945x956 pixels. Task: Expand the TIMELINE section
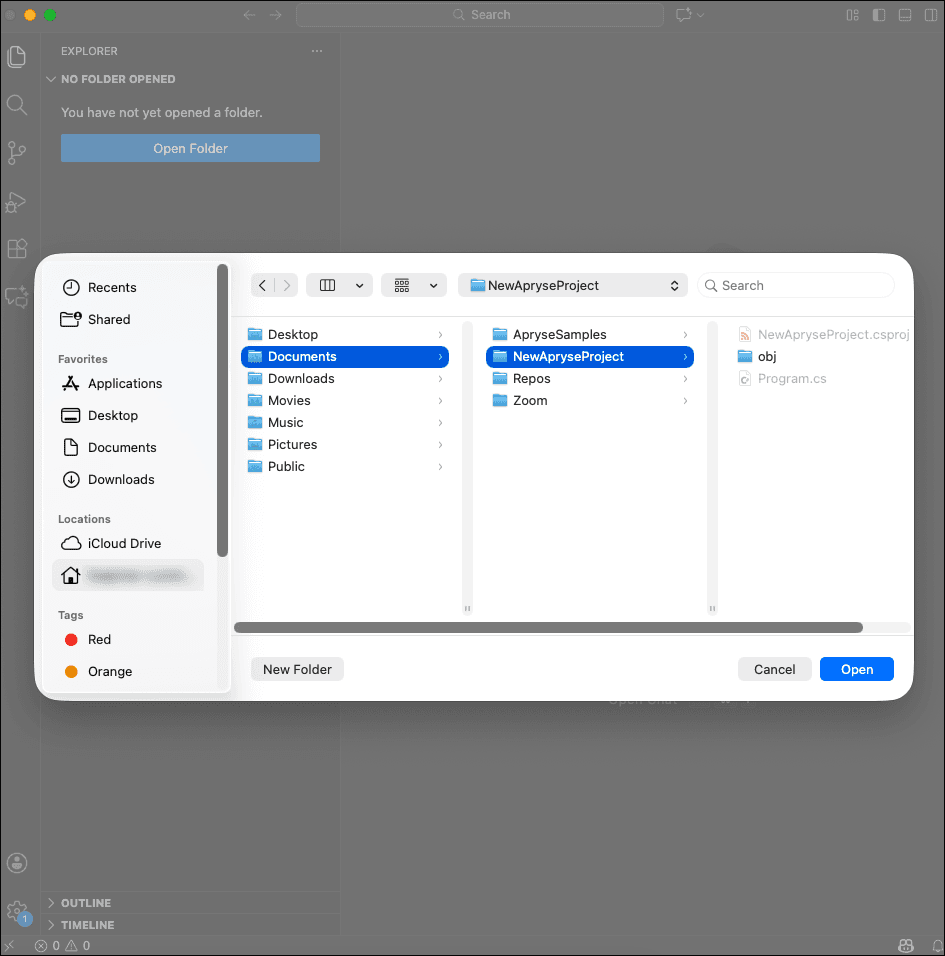tap(87, 925)
